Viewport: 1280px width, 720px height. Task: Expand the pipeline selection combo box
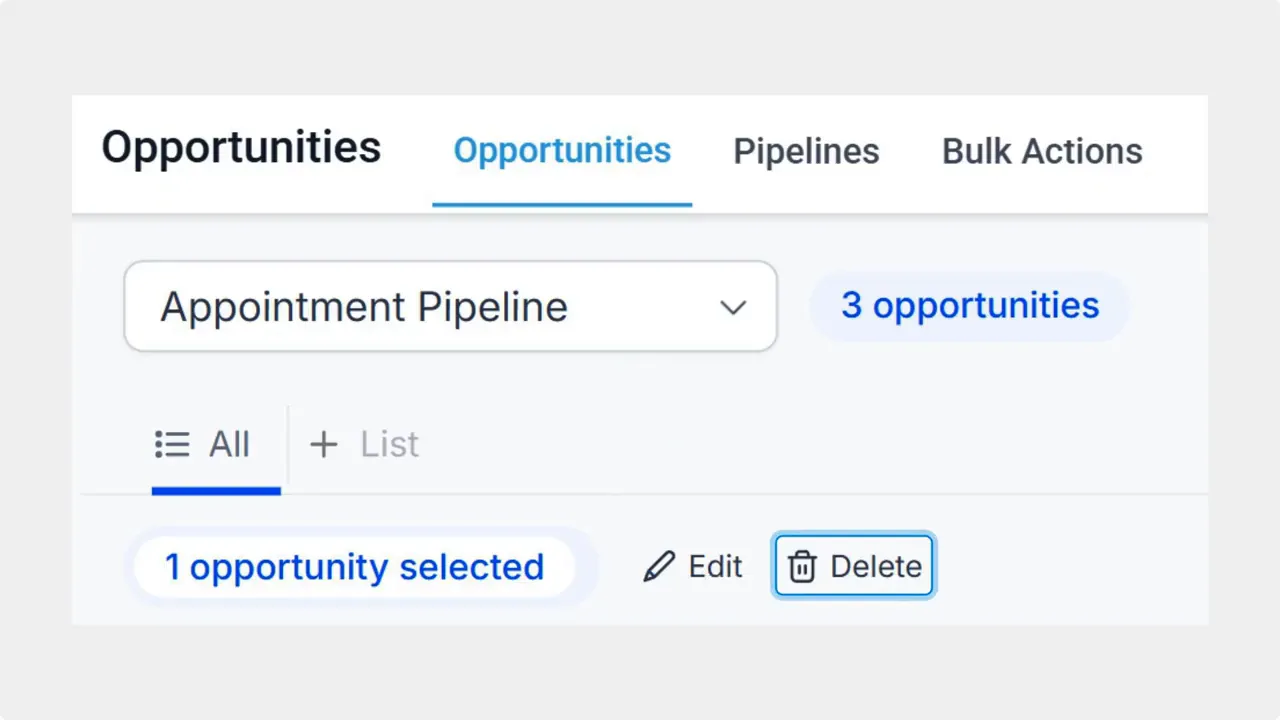450,307
